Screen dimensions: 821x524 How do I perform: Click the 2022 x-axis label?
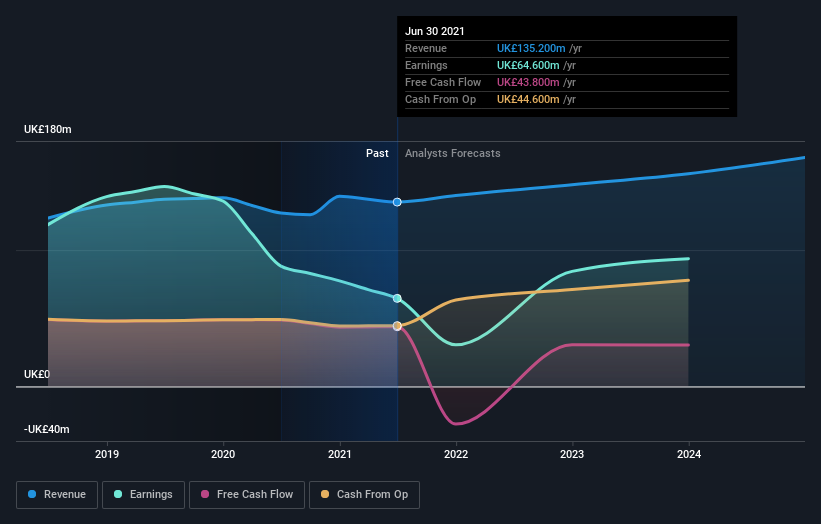(456, 454)
